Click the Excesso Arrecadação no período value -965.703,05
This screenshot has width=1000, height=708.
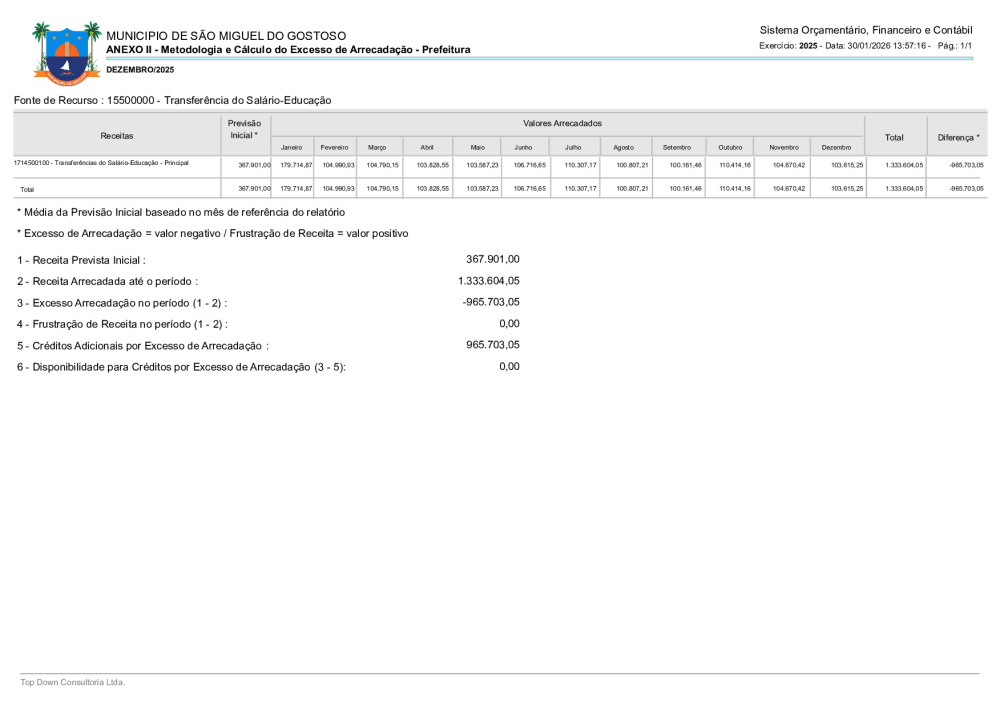(x=490, y=302)
